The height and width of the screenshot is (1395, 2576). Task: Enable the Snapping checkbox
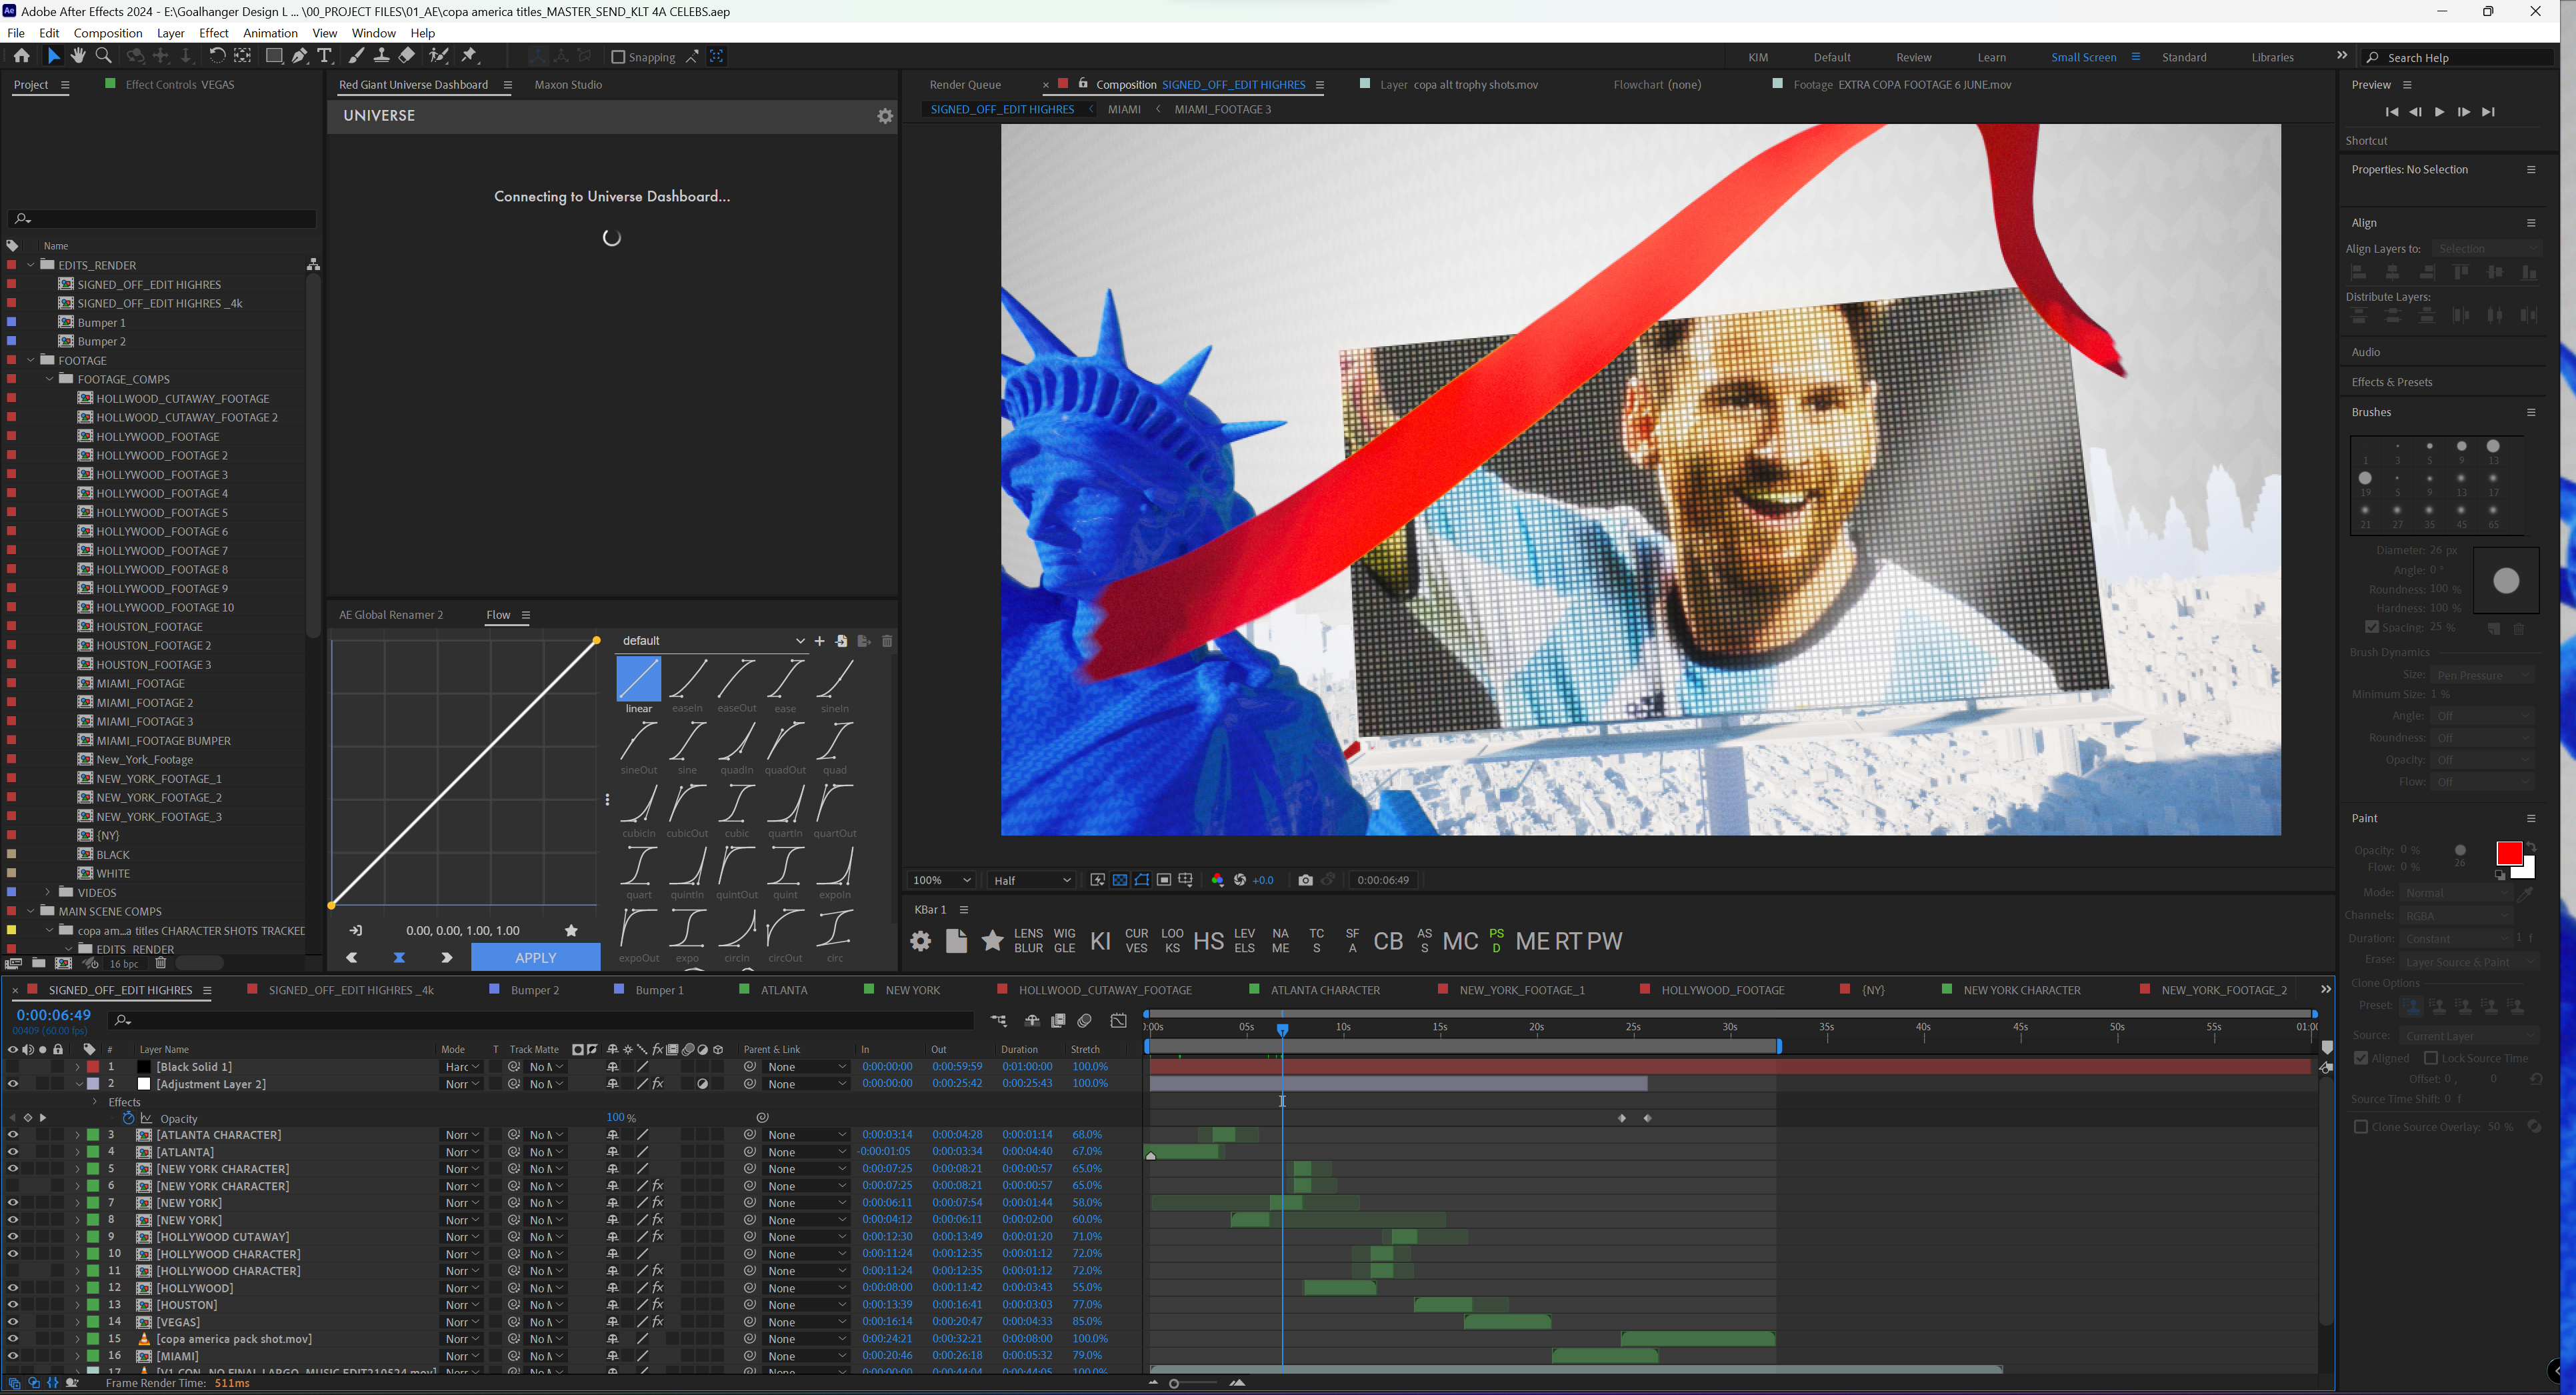click(618, 57)
